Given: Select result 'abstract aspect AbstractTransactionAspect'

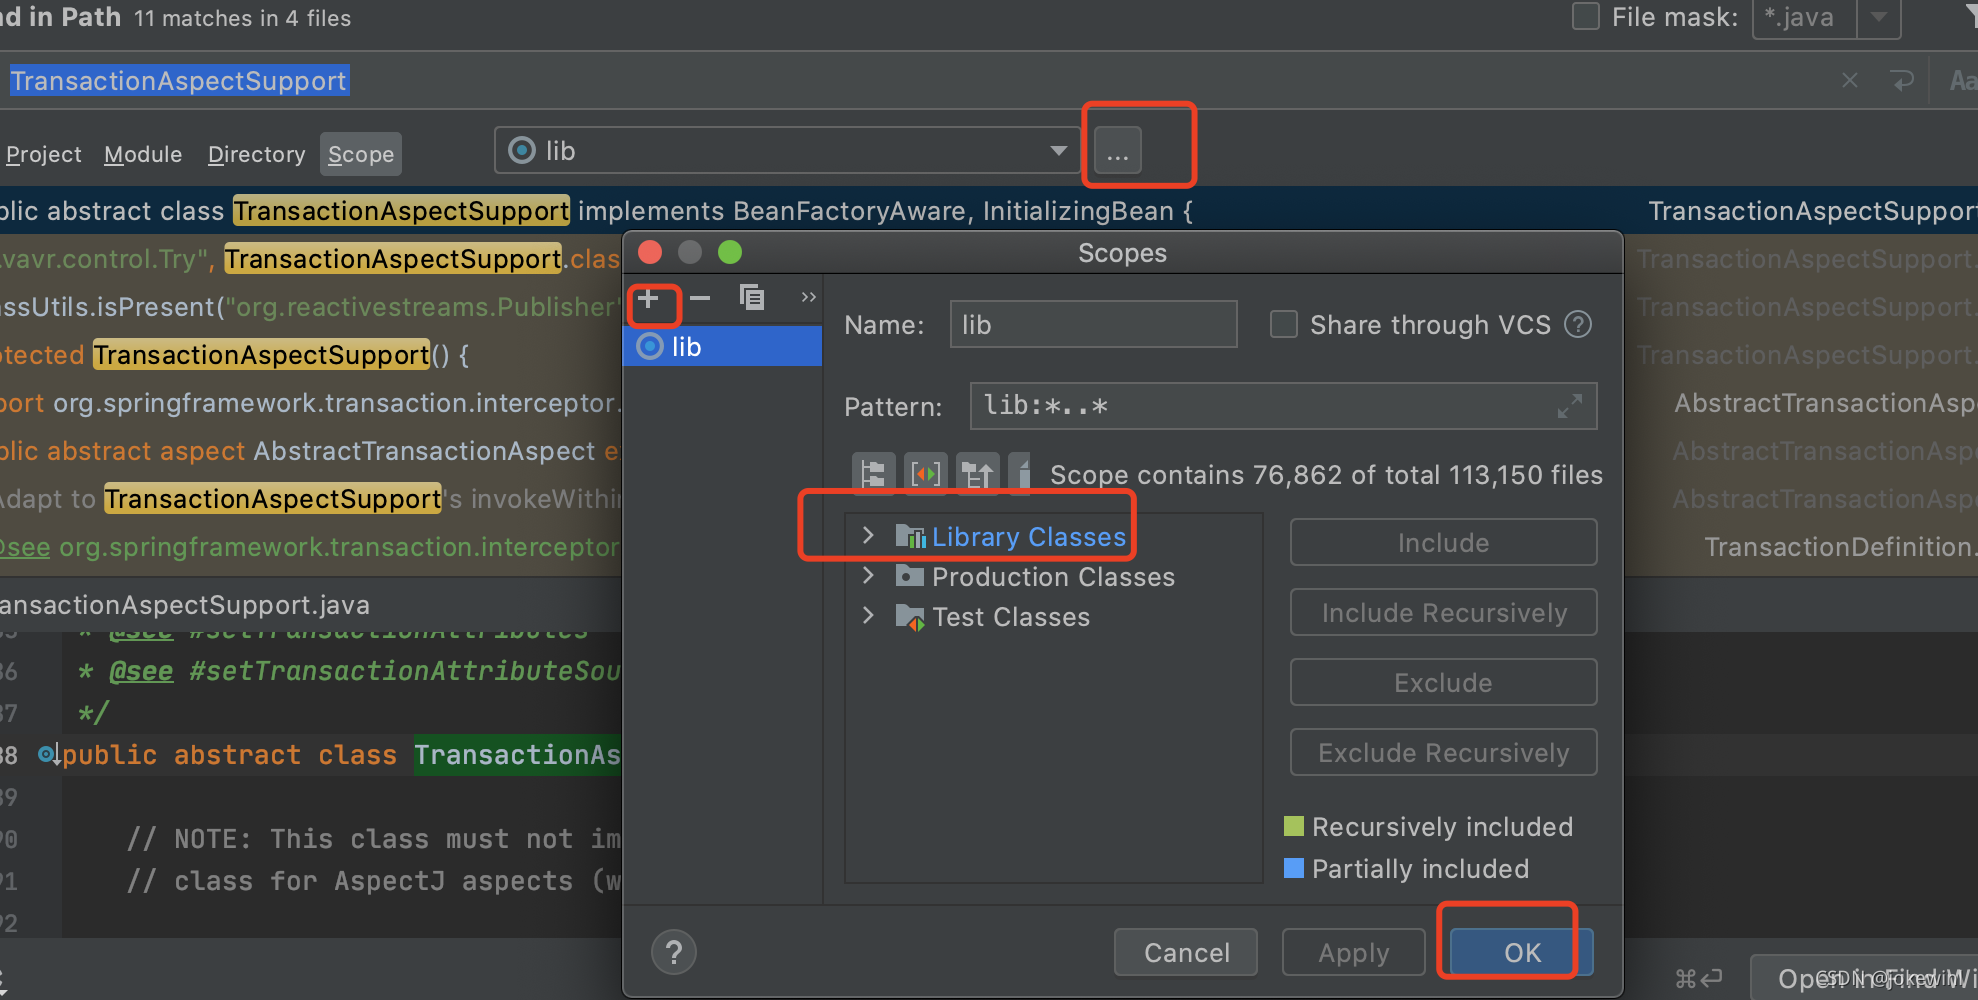Looking at the screenshot, I should 310,451.
